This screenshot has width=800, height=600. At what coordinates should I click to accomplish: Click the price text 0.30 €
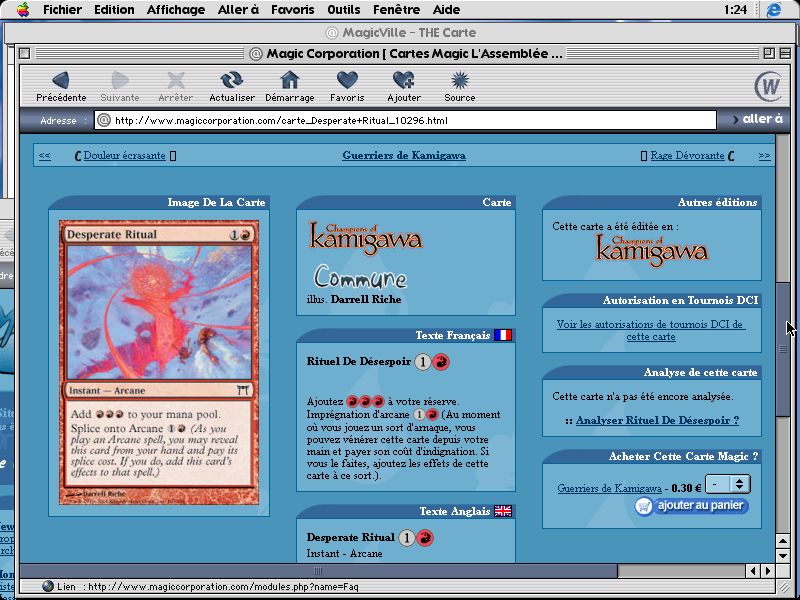tap(686, 488)
